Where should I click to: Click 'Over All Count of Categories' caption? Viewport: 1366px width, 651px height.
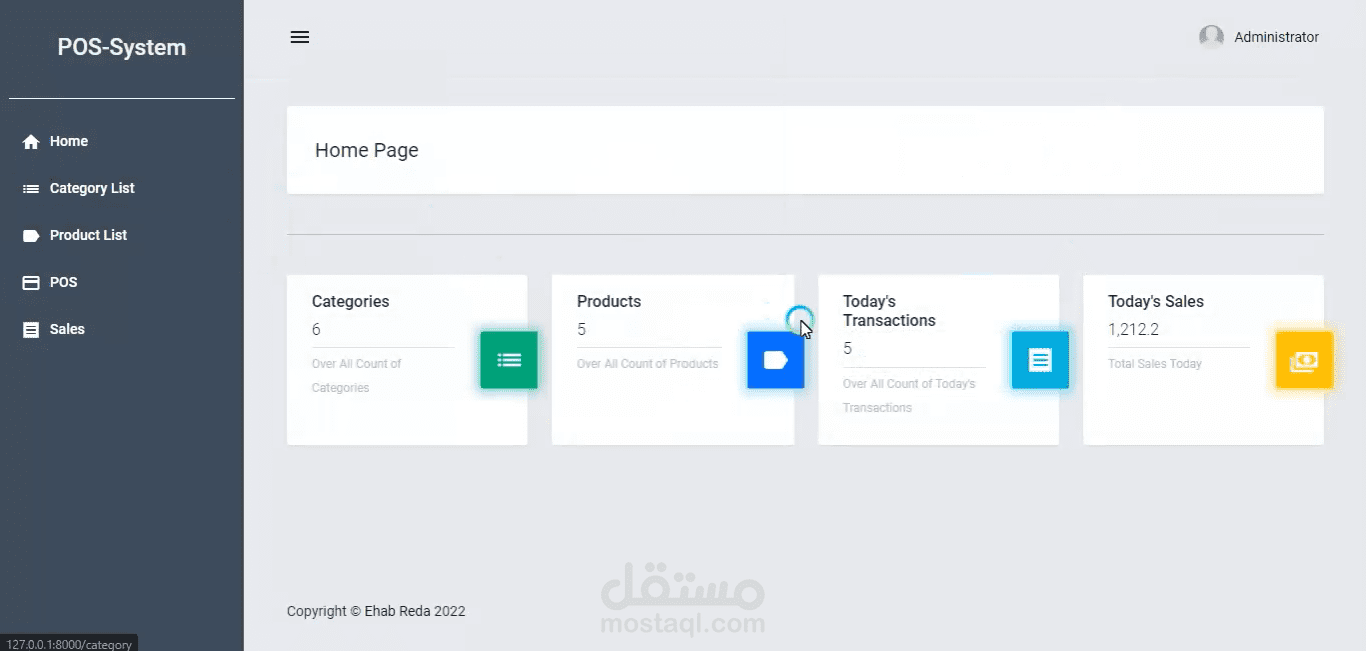coord(356,376)
